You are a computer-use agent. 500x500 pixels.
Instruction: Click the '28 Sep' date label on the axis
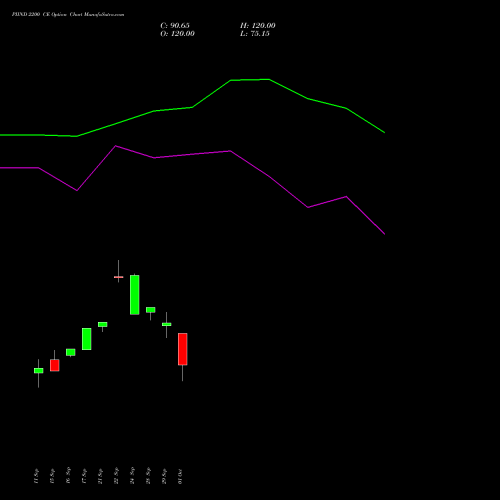[x=148, y=476]
